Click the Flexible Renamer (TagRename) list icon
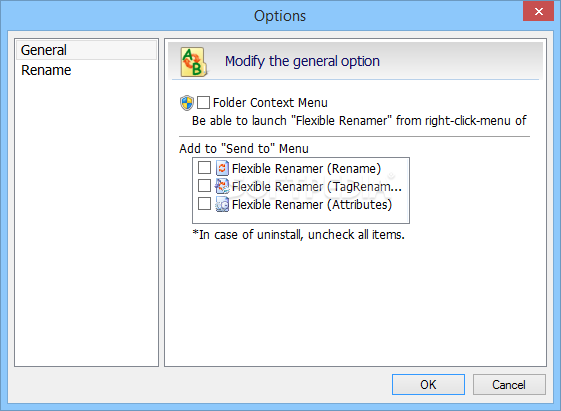561x411 pixels. click(x=222, y=186)
